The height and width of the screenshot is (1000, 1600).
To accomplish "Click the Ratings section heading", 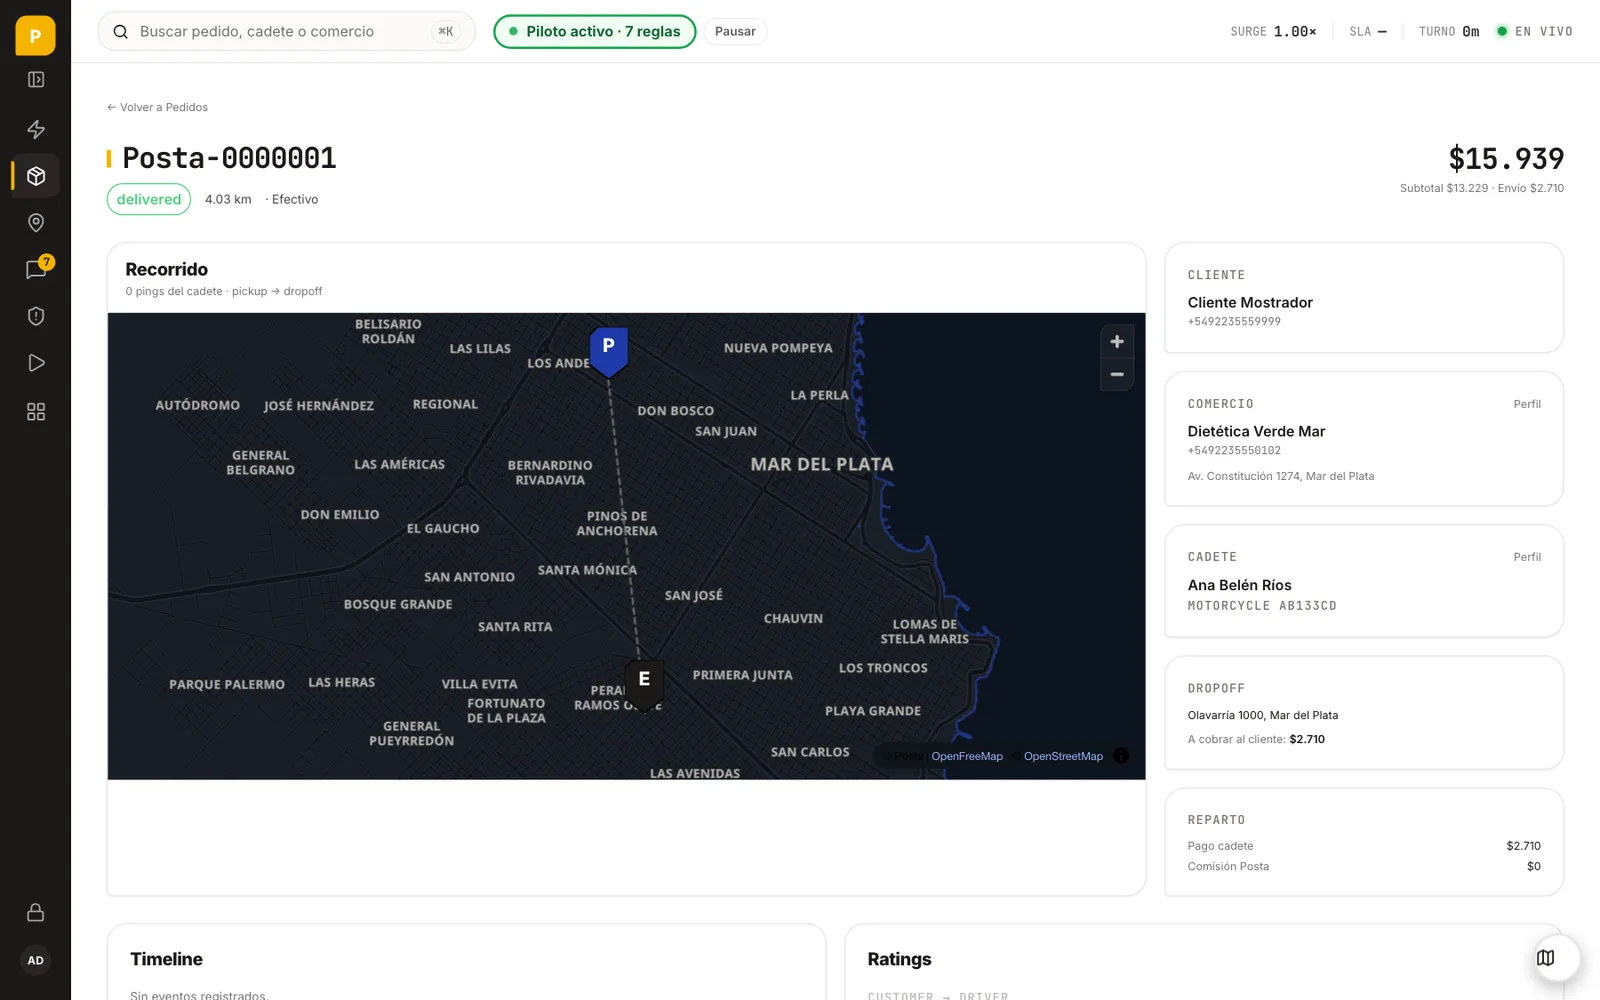I will pos(899,959).
